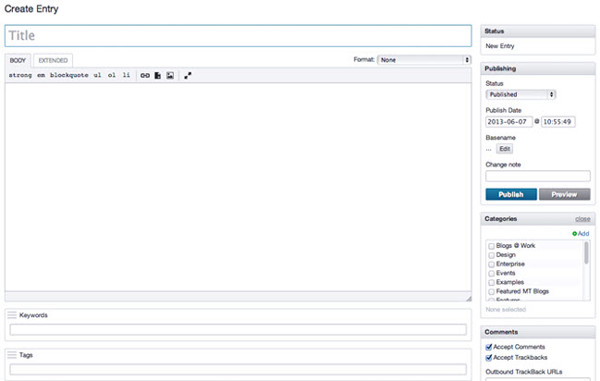Screen dimensions: 600x381
Task: Click the Preview button
Action: point(564,194)
